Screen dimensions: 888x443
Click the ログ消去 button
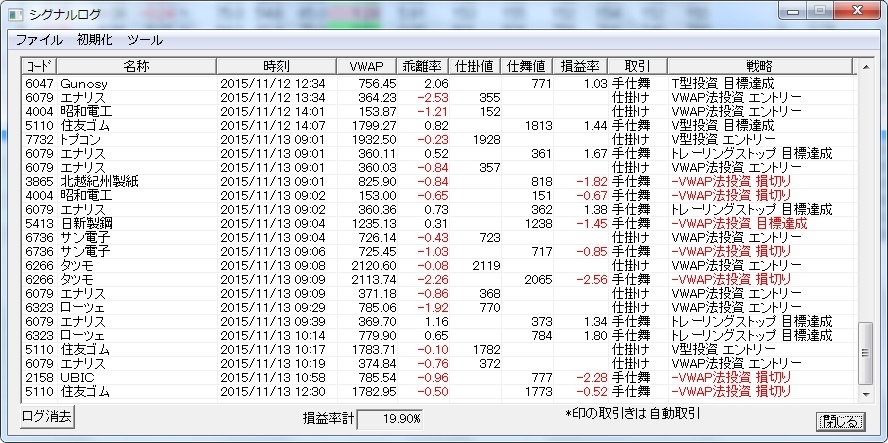click(x=47, y=417)
